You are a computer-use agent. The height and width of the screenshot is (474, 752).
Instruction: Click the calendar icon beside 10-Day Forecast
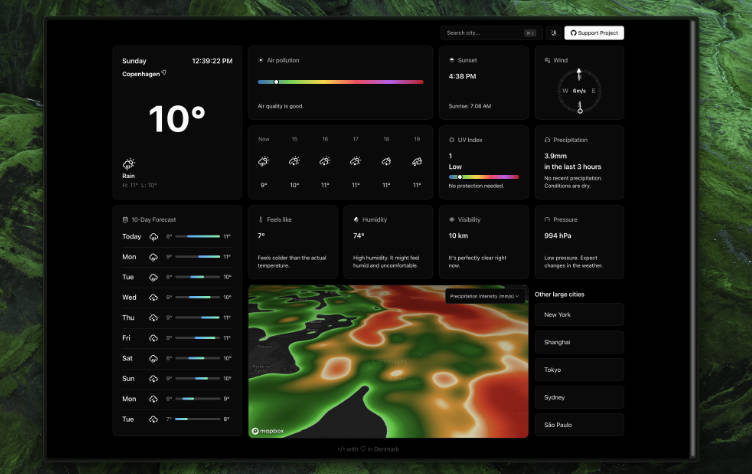coord(124,219)
